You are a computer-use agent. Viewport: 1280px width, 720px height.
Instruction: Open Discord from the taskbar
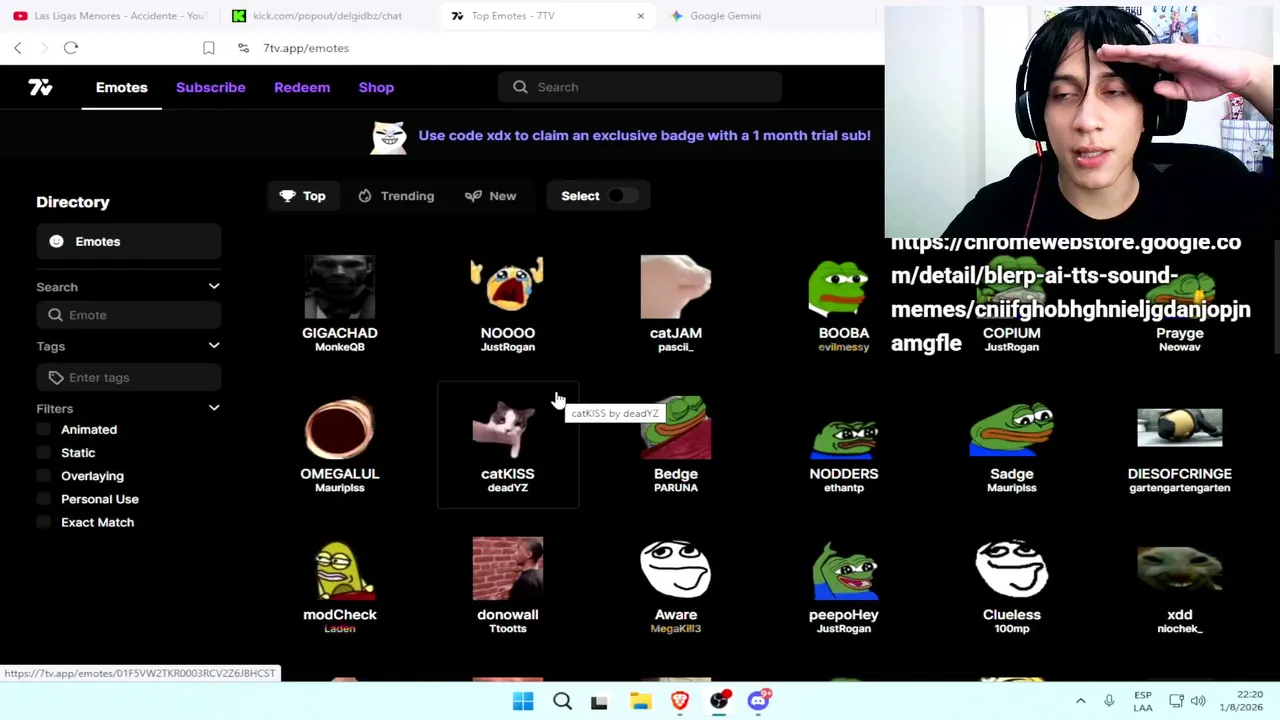pos(758,701)
